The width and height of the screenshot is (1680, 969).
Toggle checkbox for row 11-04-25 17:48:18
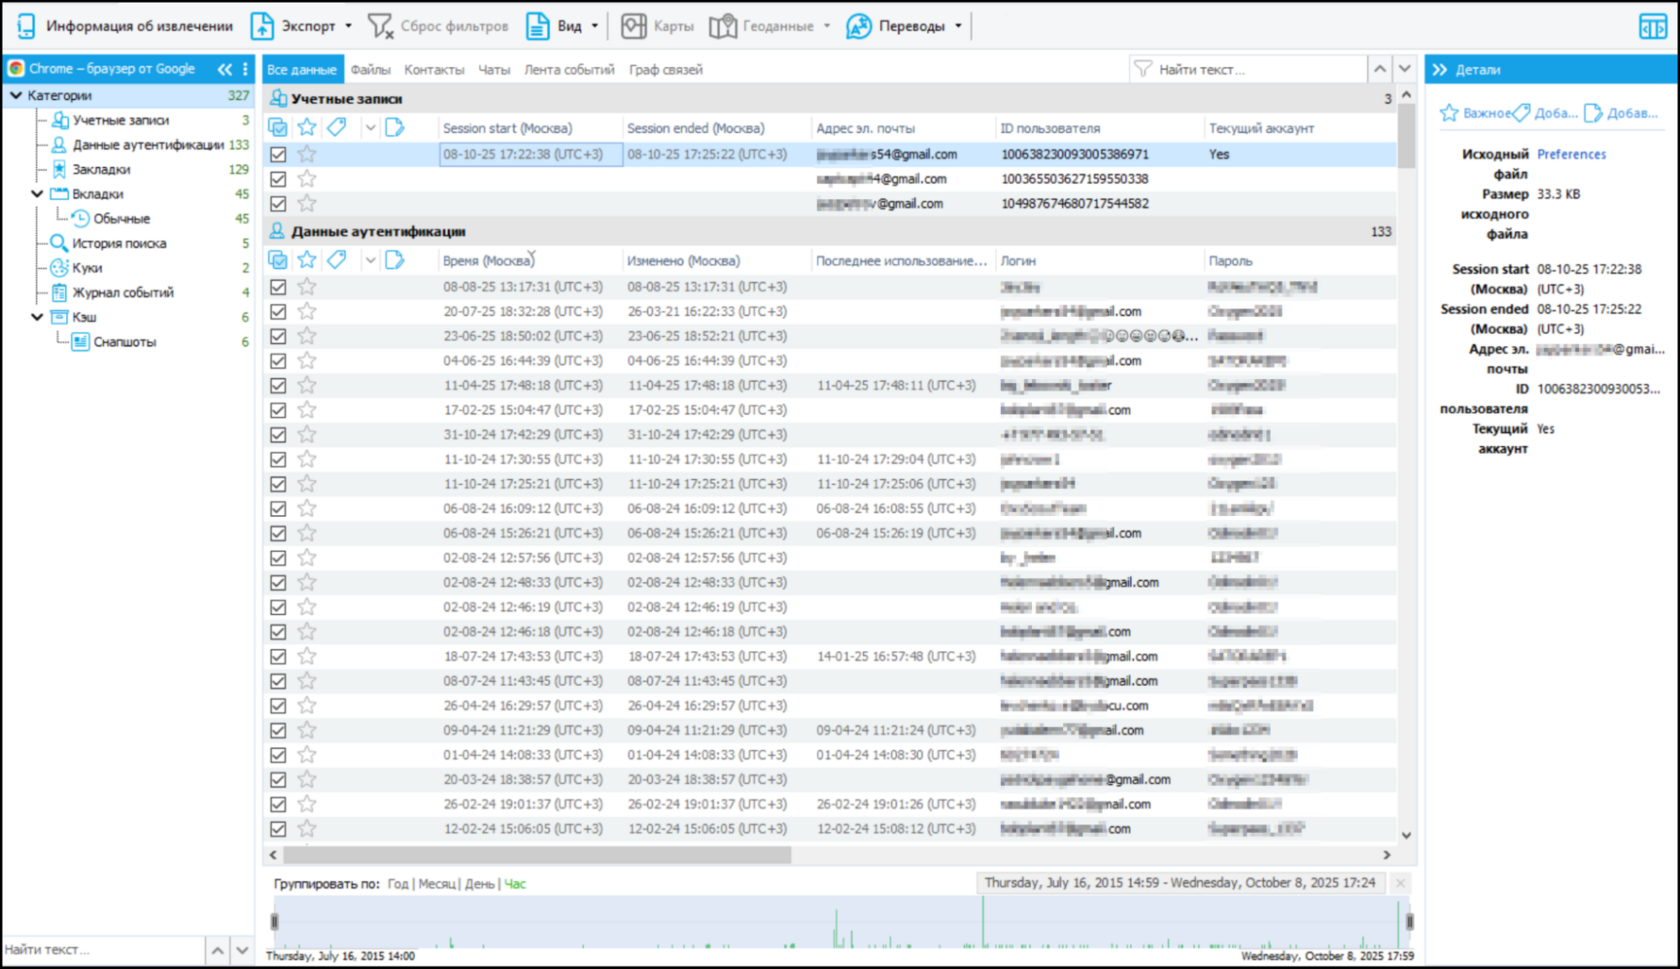click(x=278, y=385)
